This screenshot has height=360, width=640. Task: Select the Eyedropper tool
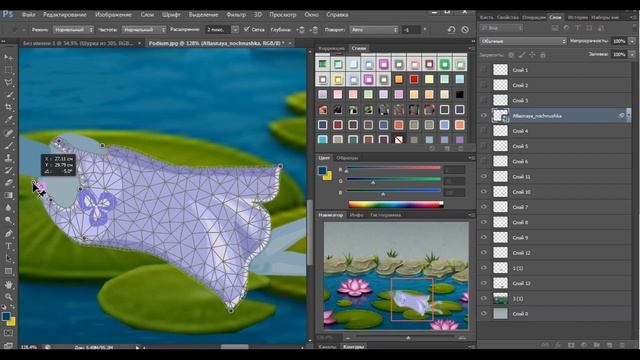[x=8, y=120]
